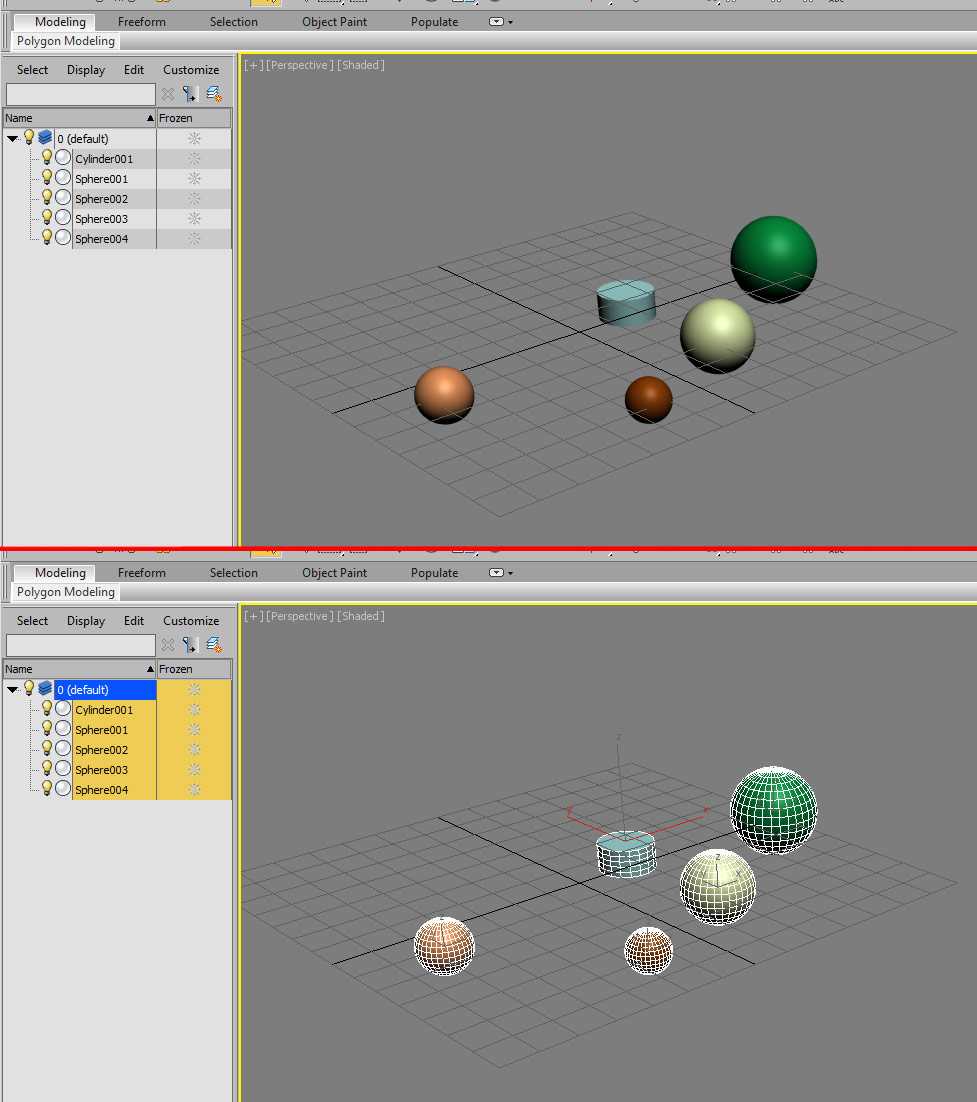This screenshot has height=1102, width=977.
Task: Switch to the Freeform ribbon tab in upper window
Action: [141, 22]
